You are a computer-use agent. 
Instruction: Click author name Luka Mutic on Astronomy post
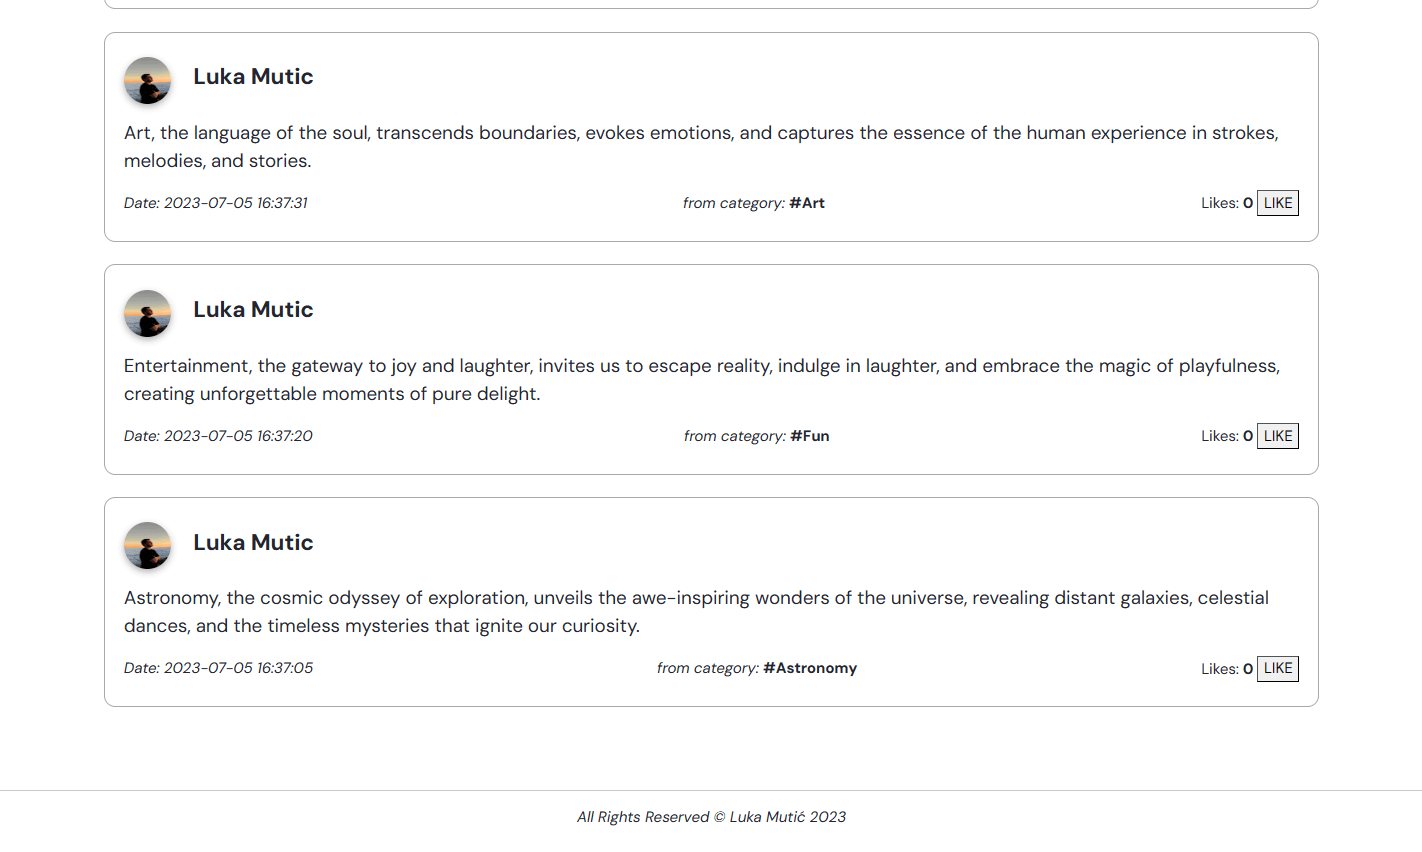pos(253,542)
